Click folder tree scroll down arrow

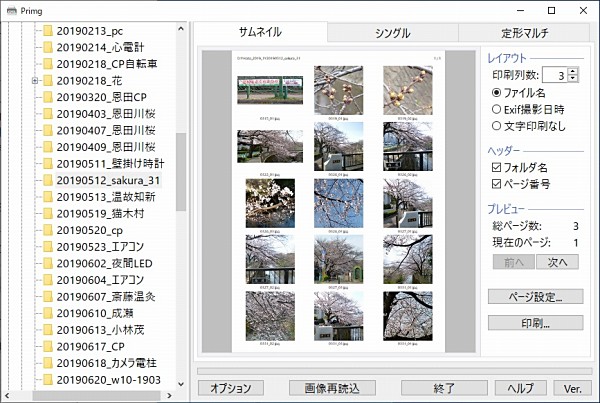coord(181,384)
